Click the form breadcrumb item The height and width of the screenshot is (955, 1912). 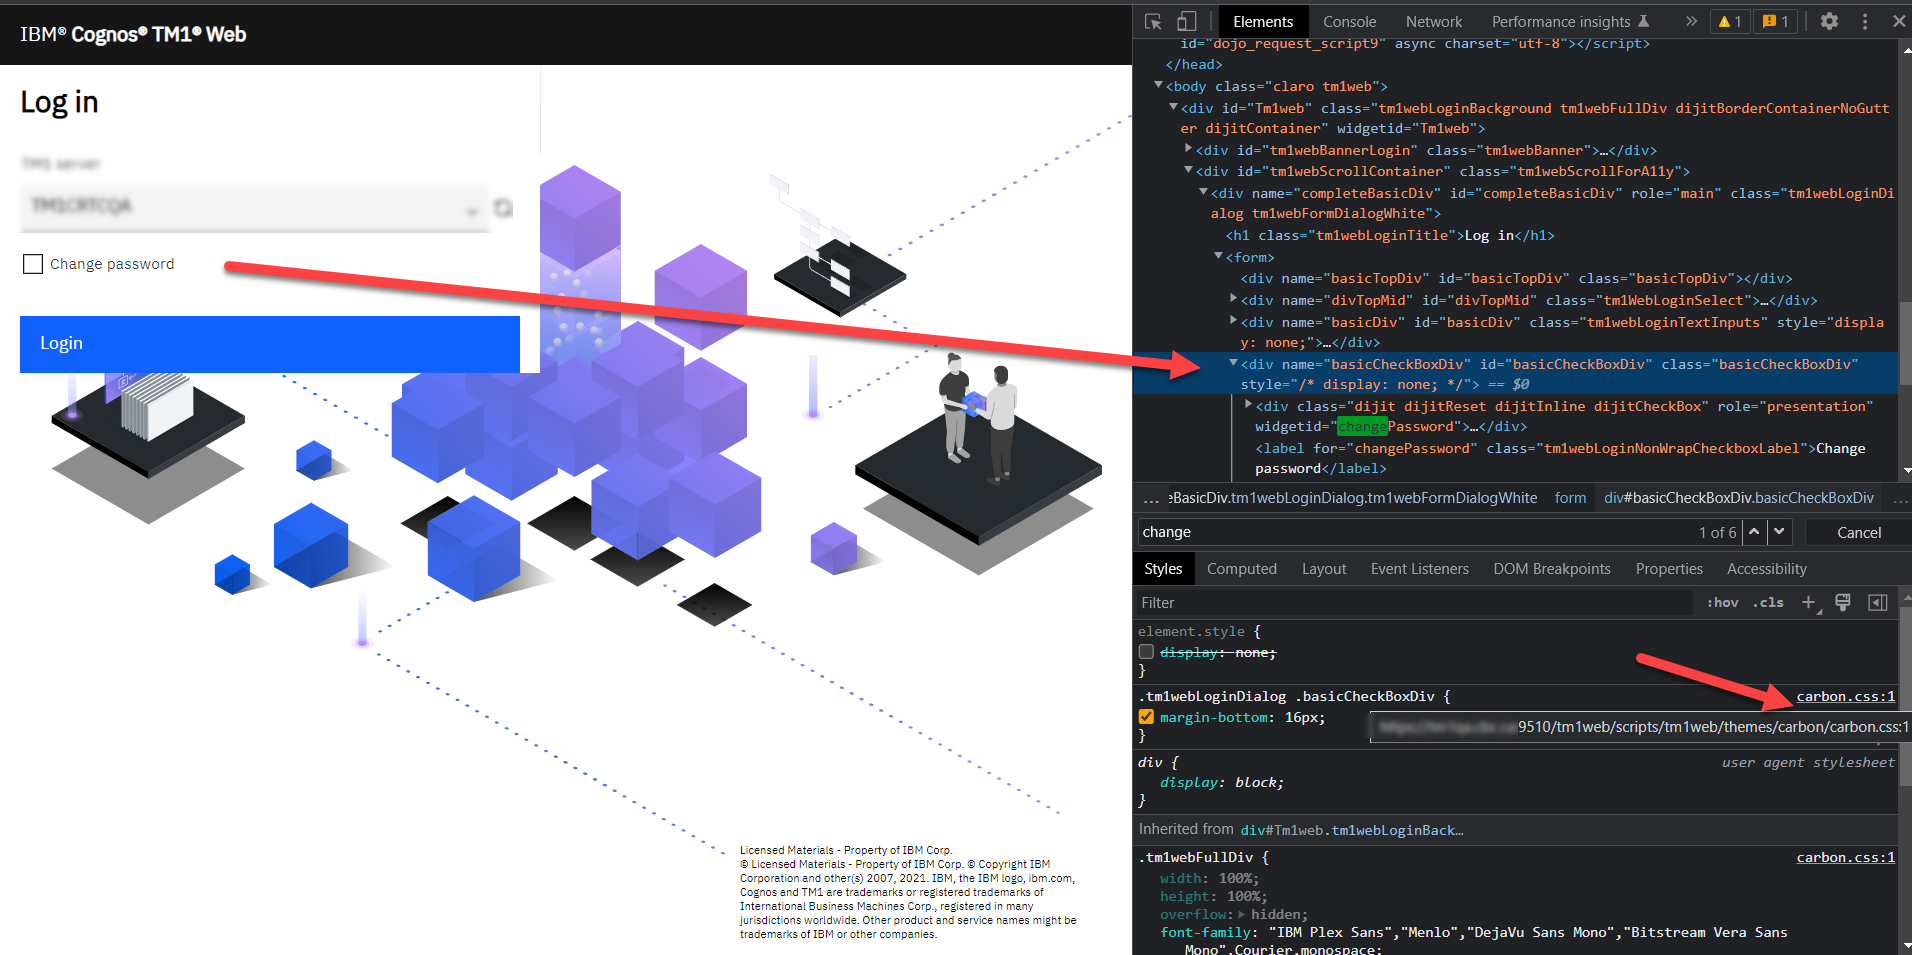tap(1570, 497)
